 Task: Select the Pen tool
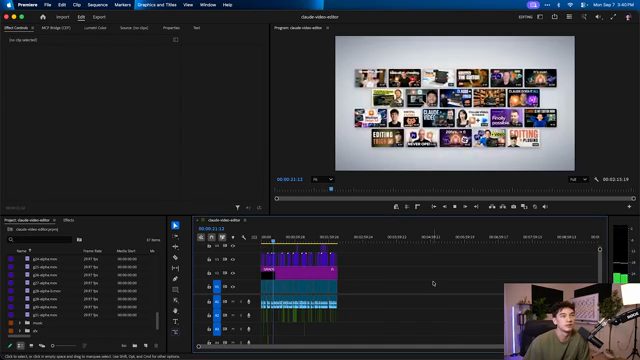pos(175,279)
